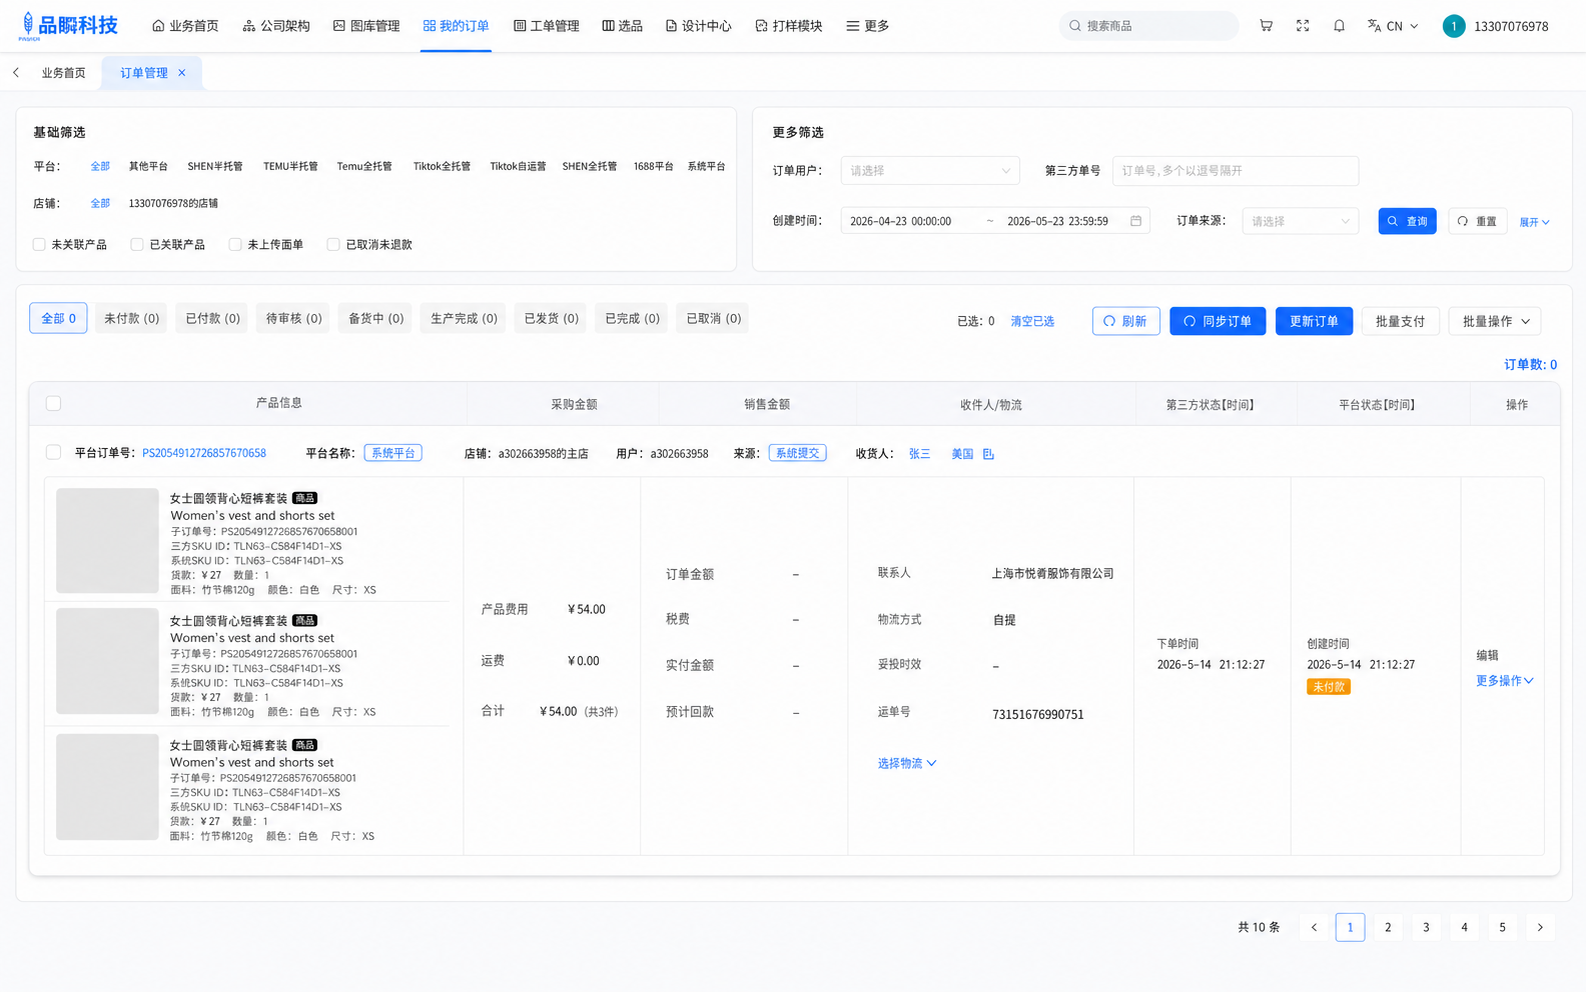The image size is (1586, 992).
Task: Check the 未上传面单 checkbox
Action: pyautogui.click(x=235, y=244)
